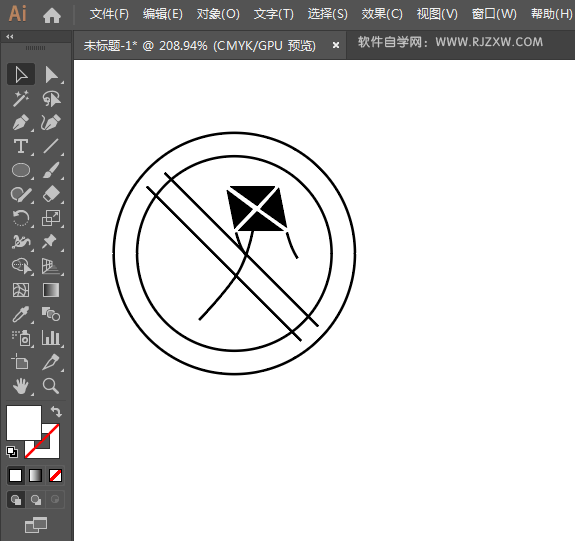The width and height of the screenshot is (575, 541).
Task: Open the 效果(C) menu
Action: [382, 15]
